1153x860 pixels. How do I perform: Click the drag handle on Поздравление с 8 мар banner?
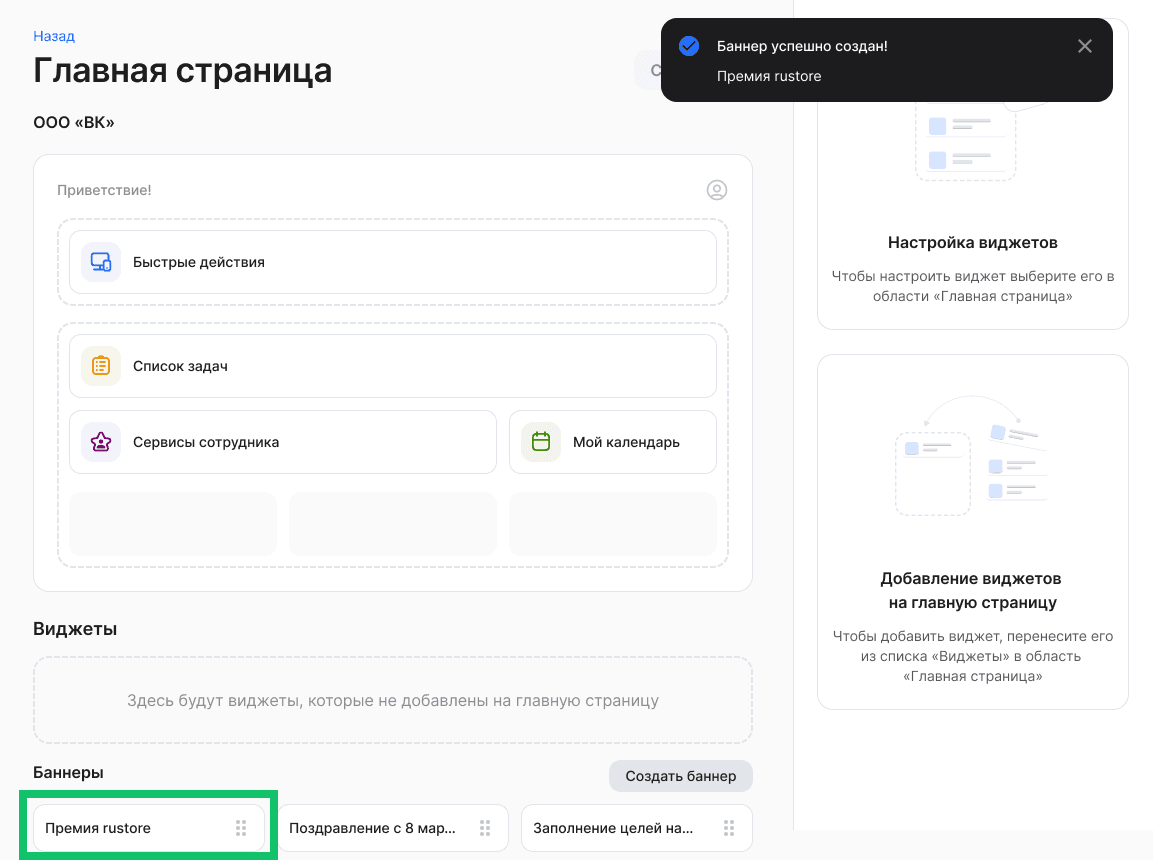point(484,828)
